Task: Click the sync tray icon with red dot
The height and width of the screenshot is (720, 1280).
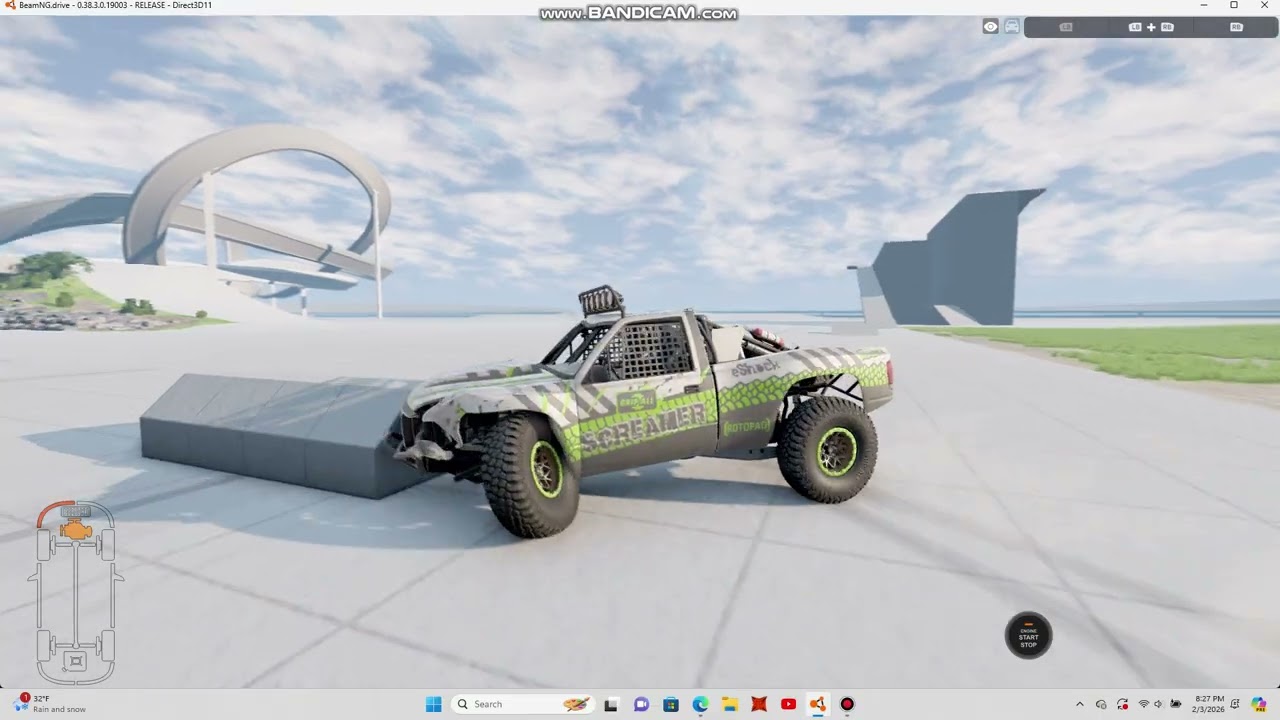Action: pos(1123,704)
